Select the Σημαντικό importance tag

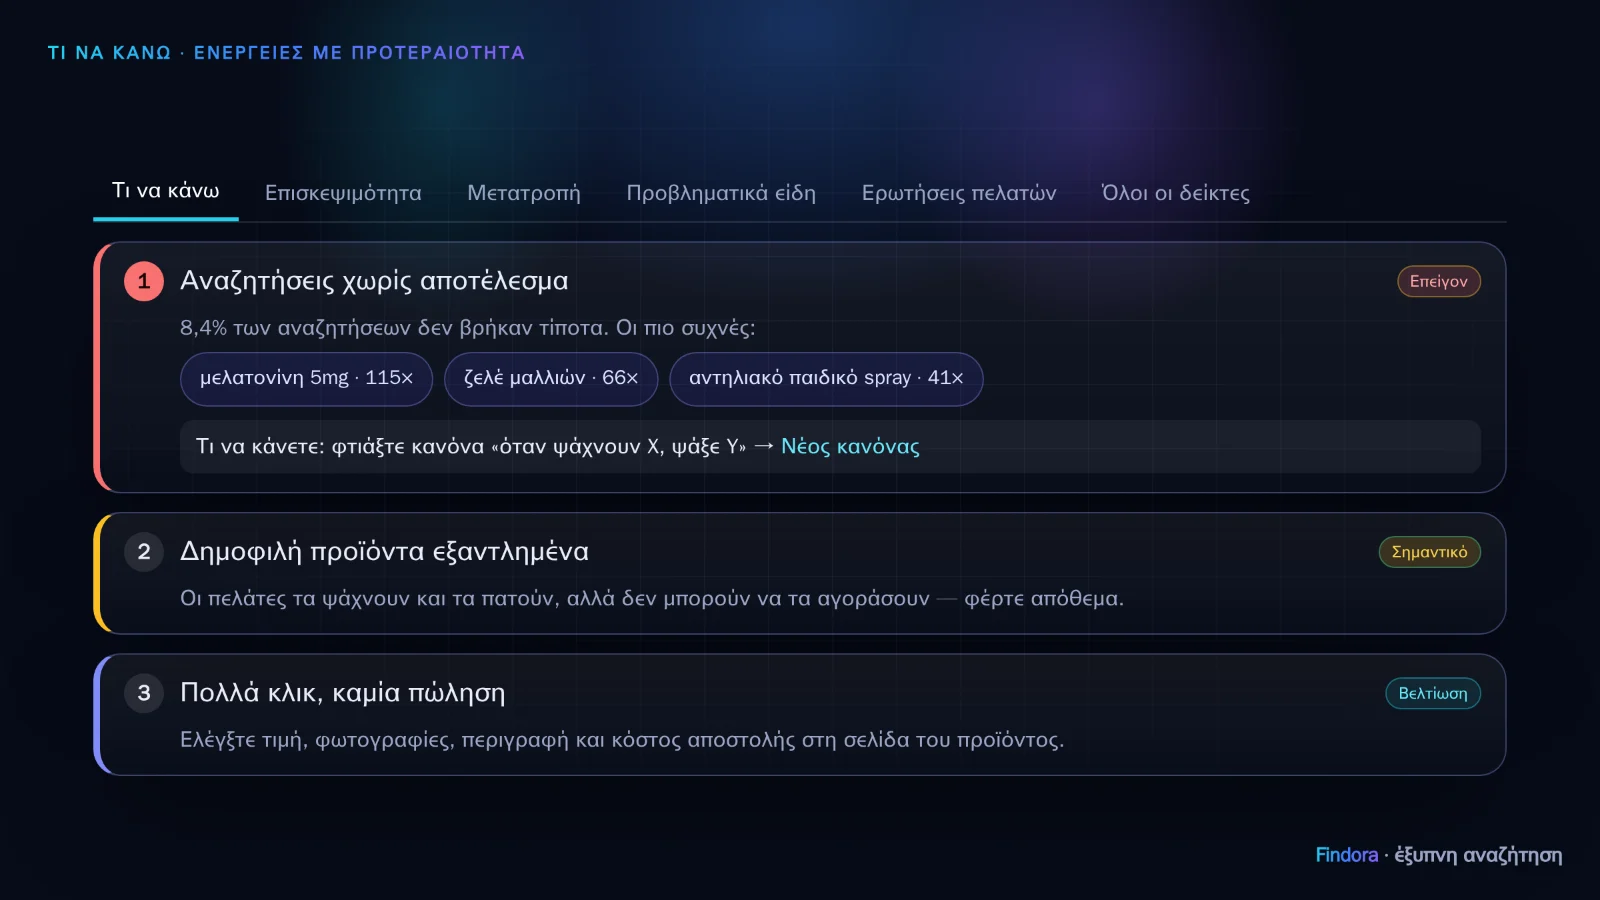[1429, 552]
